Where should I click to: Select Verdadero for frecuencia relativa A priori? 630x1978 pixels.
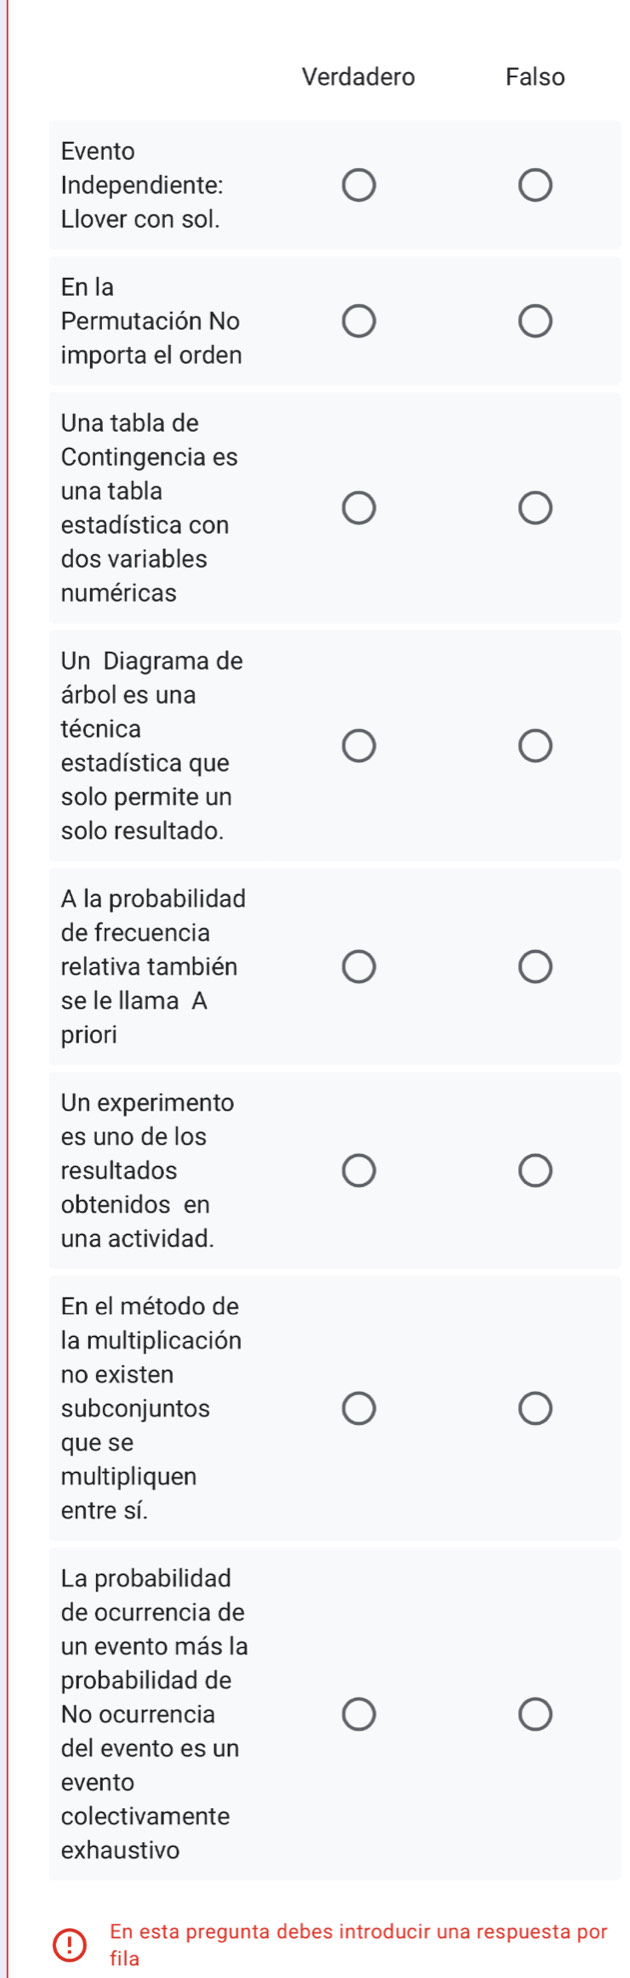tap(359, 967)
